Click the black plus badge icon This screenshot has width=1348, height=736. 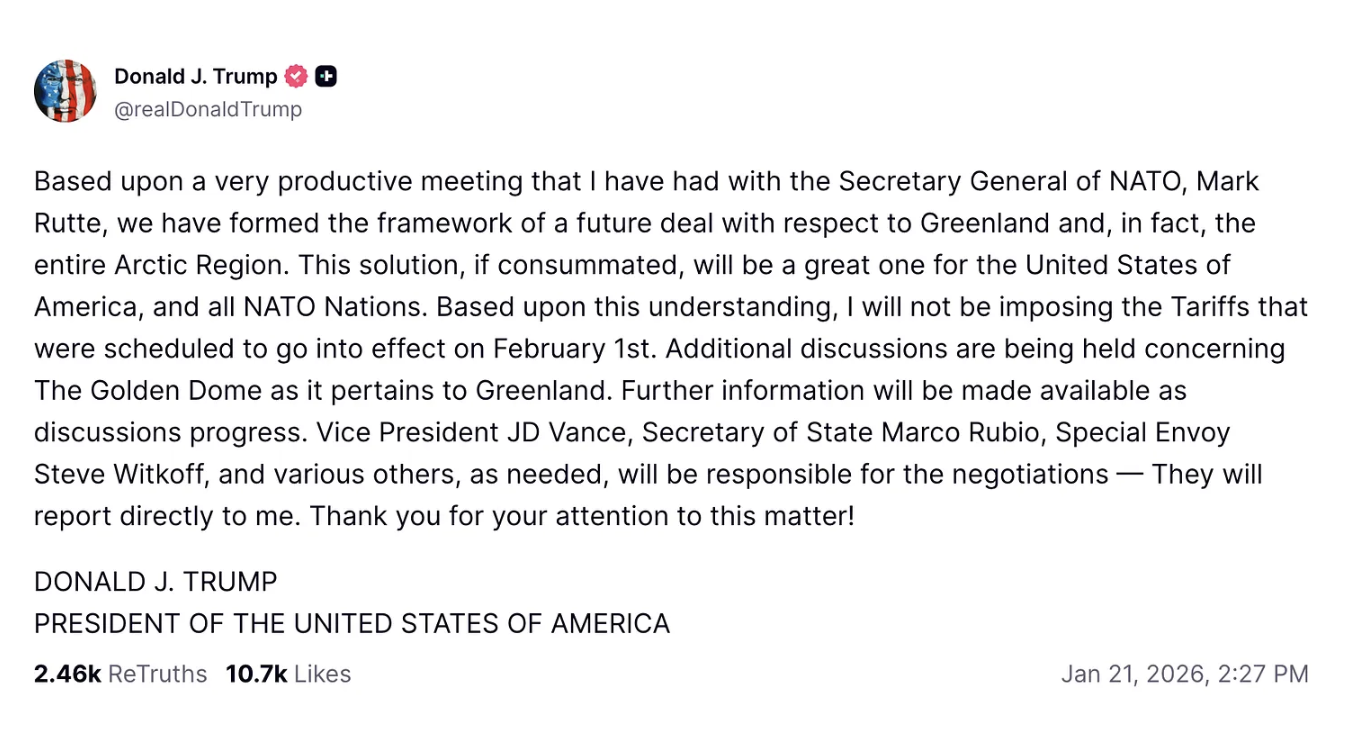click(326, 76)
